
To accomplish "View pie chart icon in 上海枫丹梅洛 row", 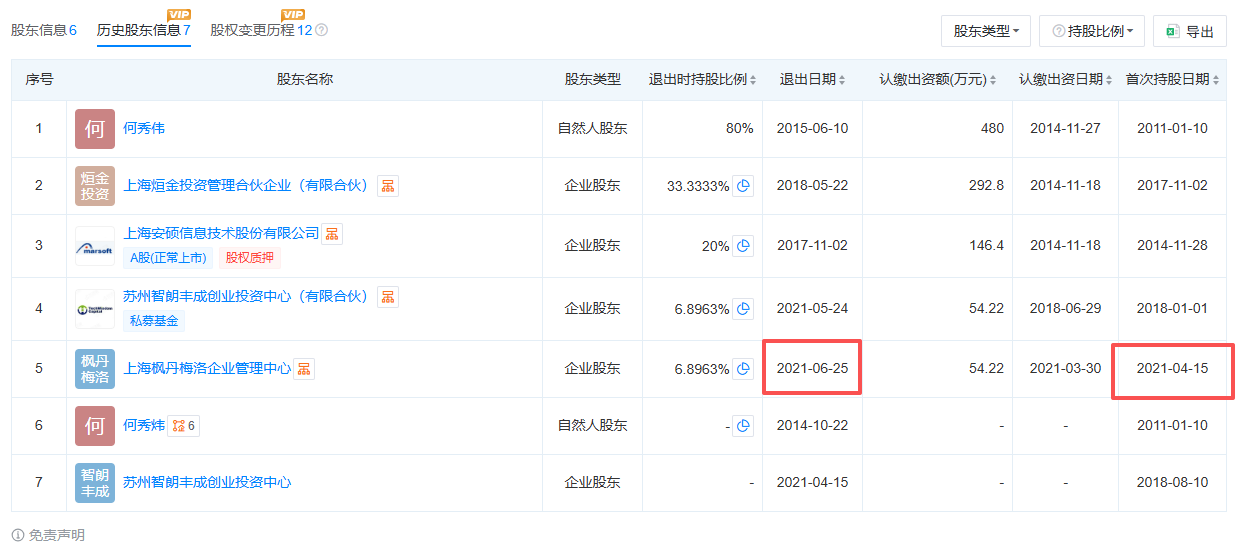I will 743,369.
